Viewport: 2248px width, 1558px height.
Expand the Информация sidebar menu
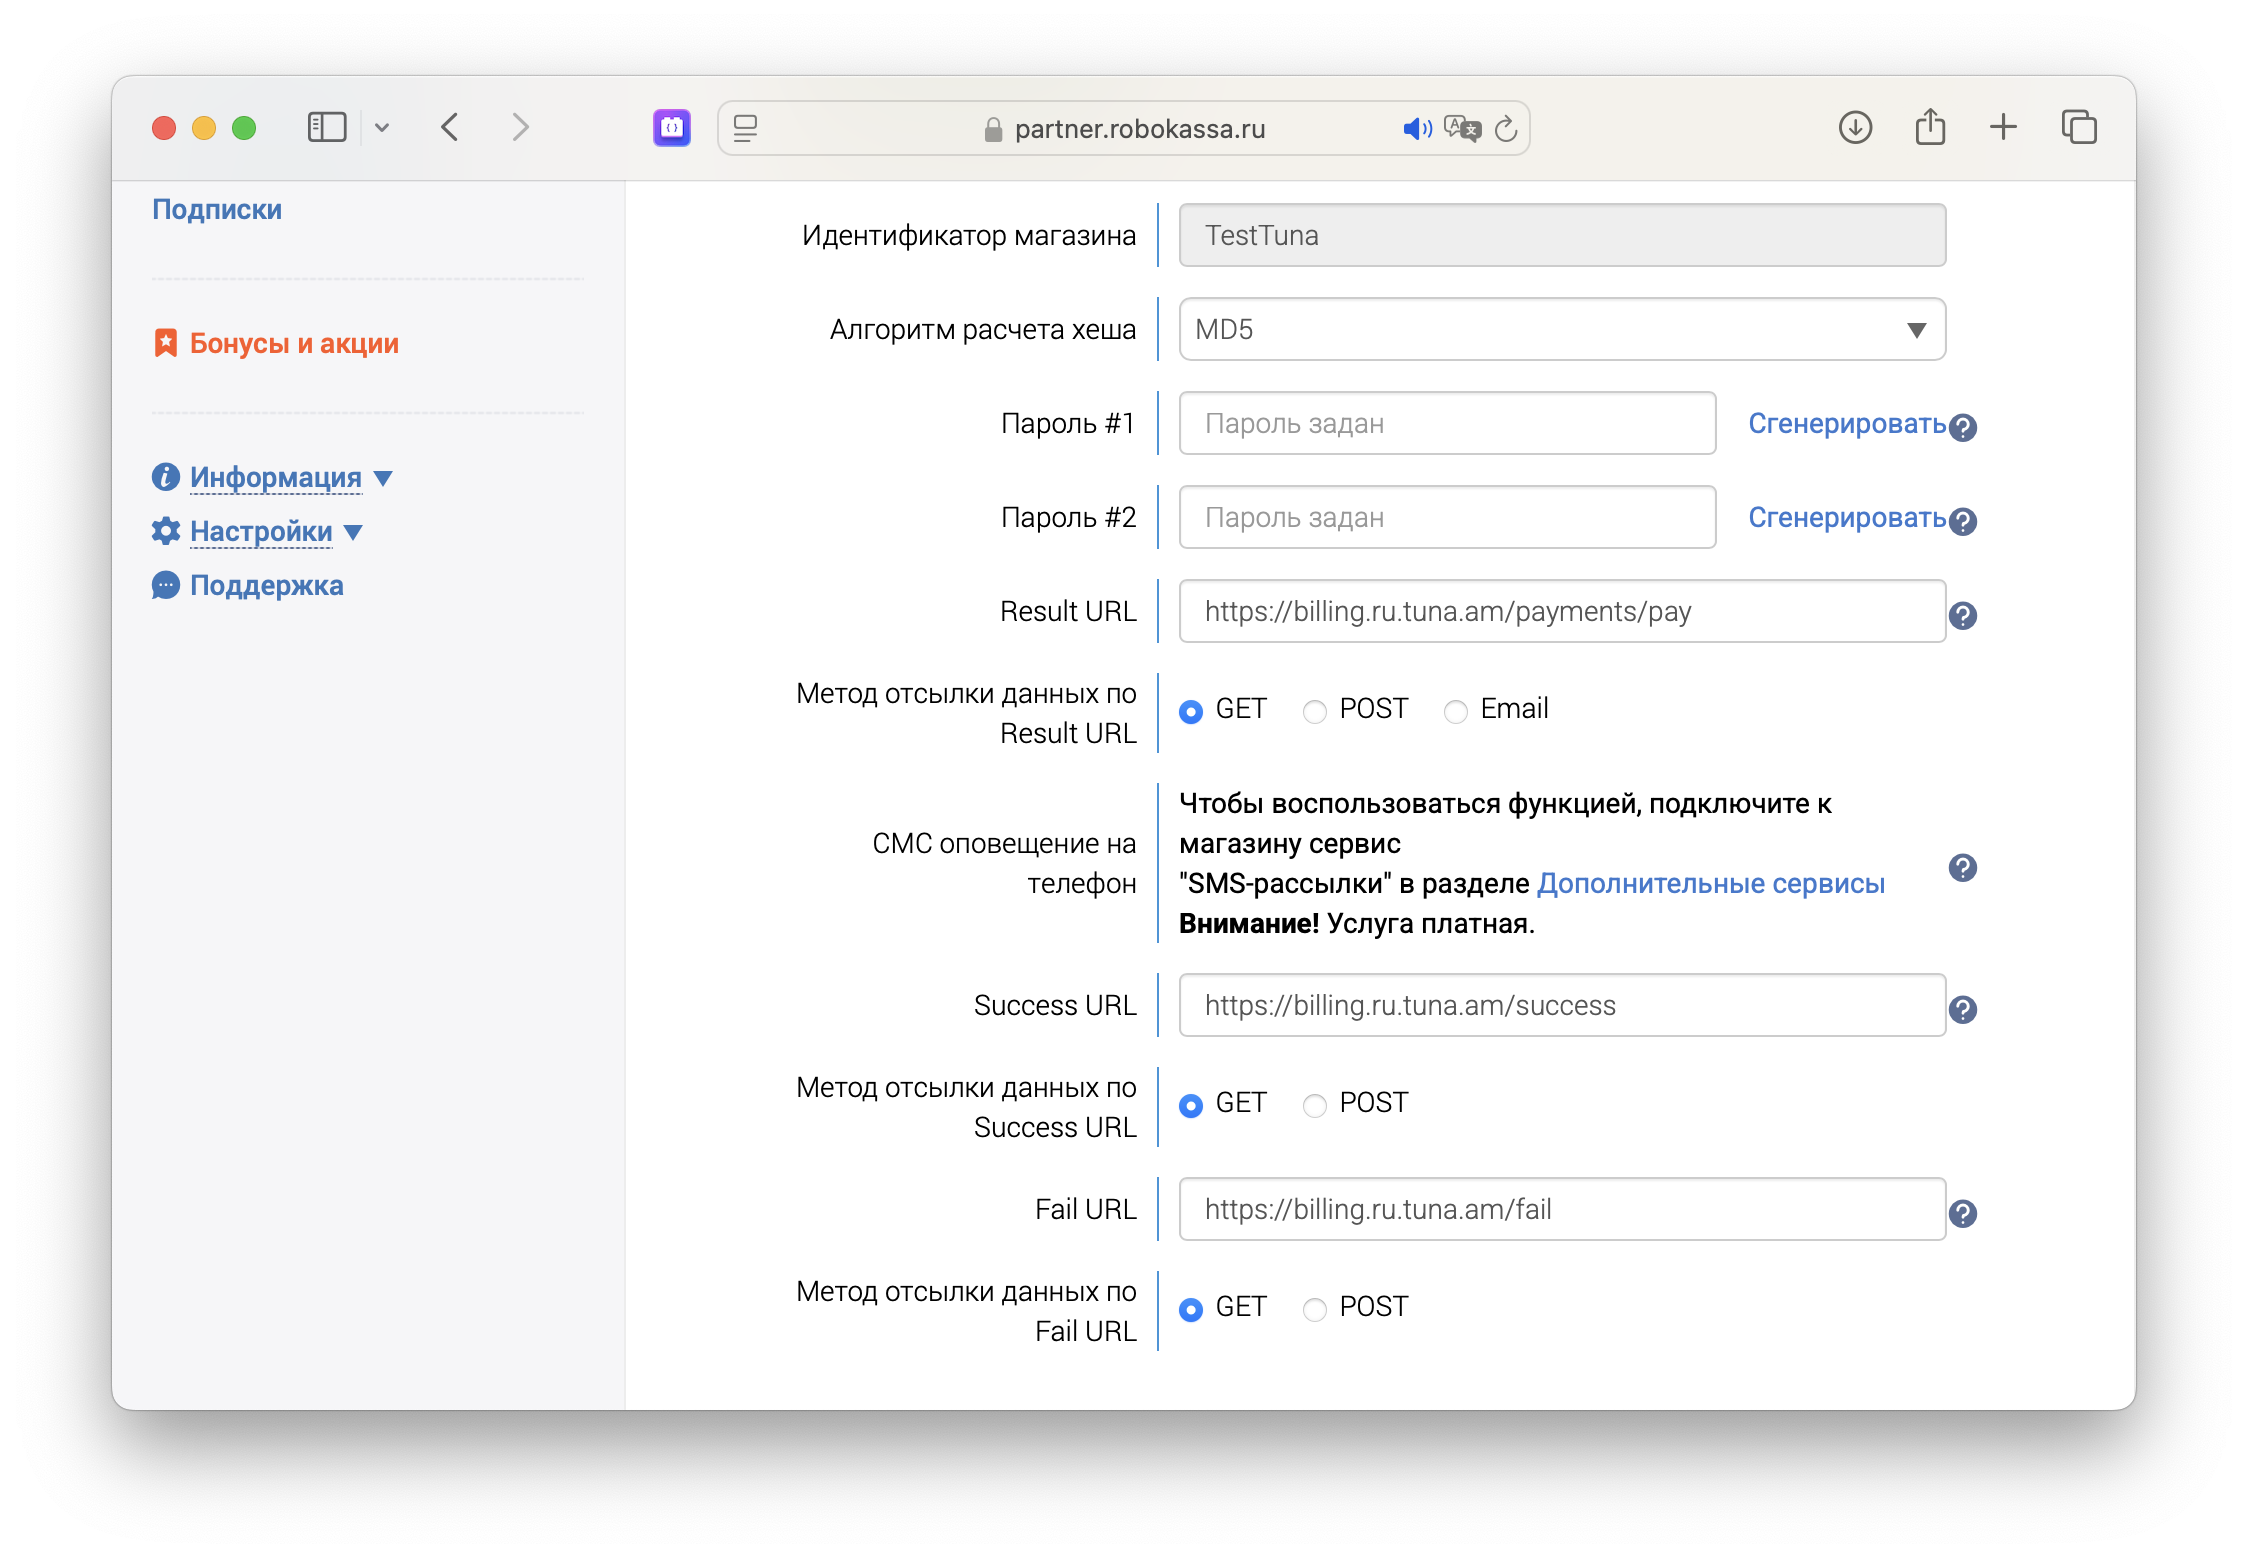click(275, 478)
